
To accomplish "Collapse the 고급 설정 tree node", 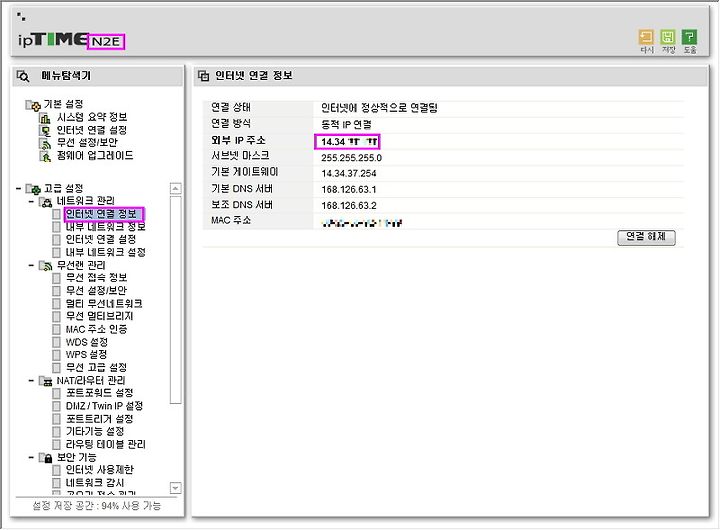I will point(18,189).
